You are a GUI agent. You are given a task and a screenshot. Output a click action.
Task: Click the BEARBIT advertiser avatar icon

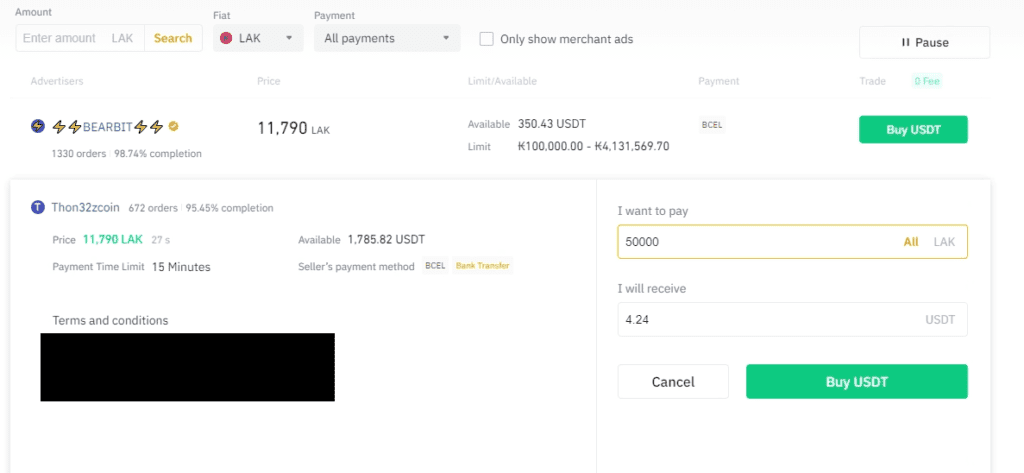click(38, 127)
